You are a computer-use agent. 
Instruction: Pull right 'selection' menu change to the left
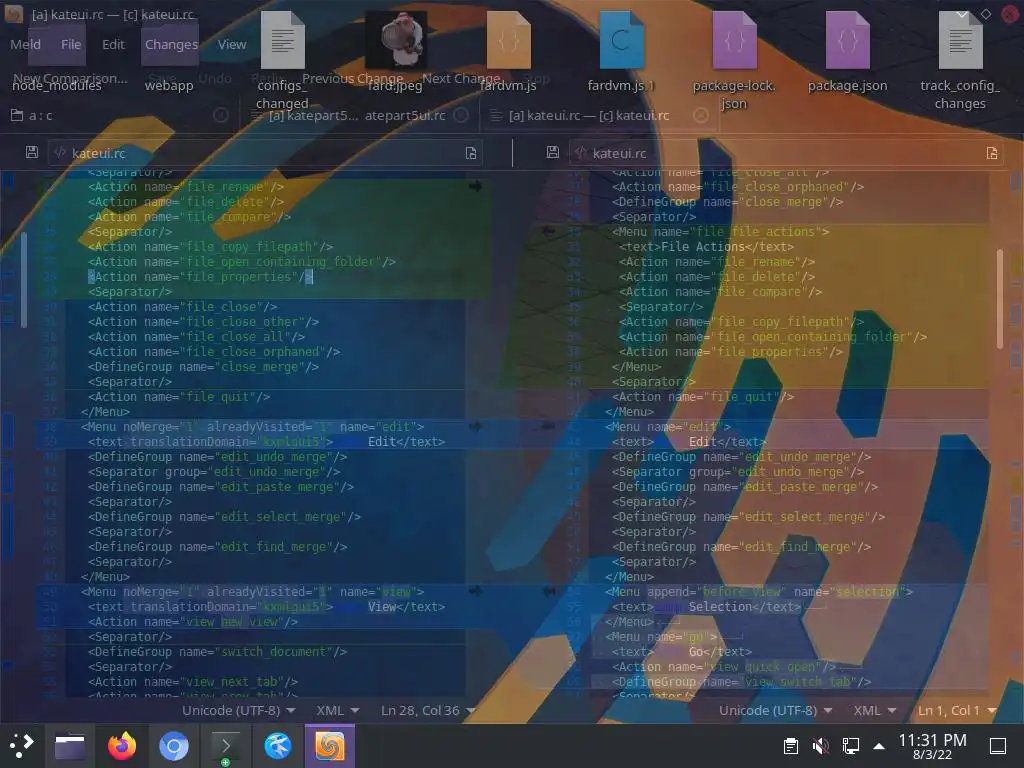pyautogui.click(x=549, y=592)
